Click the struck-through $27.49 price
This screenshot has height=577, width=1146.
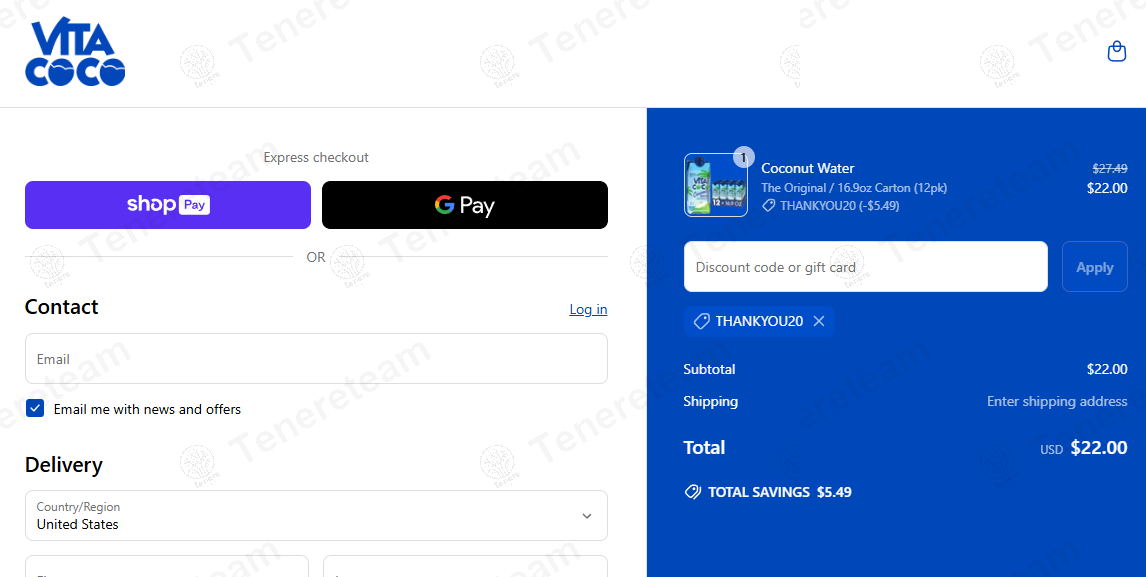[x=1109, y=168]
